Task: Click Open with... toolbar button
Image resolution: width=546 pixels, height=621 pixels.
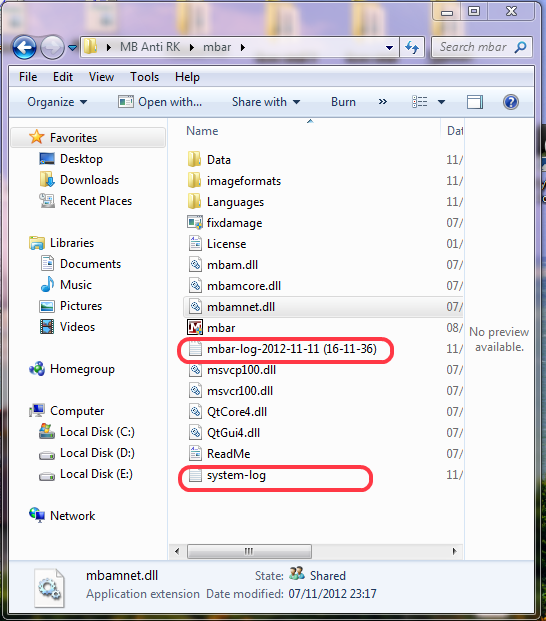Action: 160,102
